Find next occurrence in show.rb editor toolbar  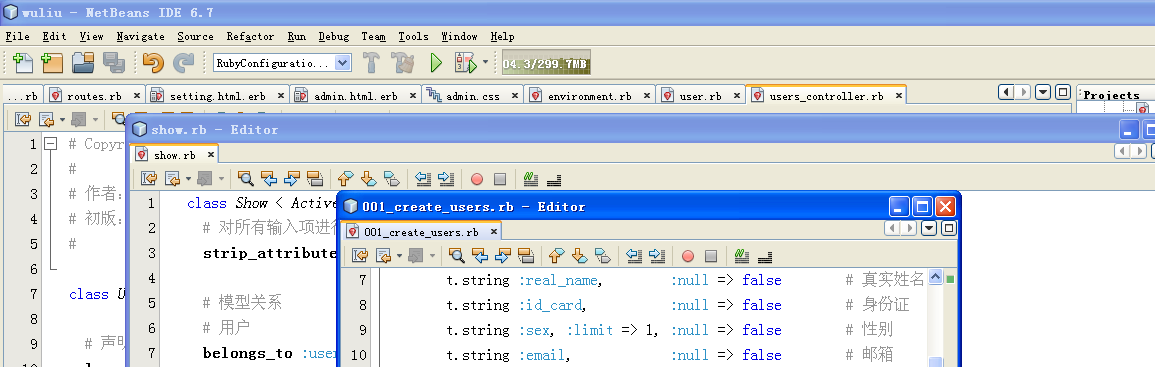click(x=292, y=178)
